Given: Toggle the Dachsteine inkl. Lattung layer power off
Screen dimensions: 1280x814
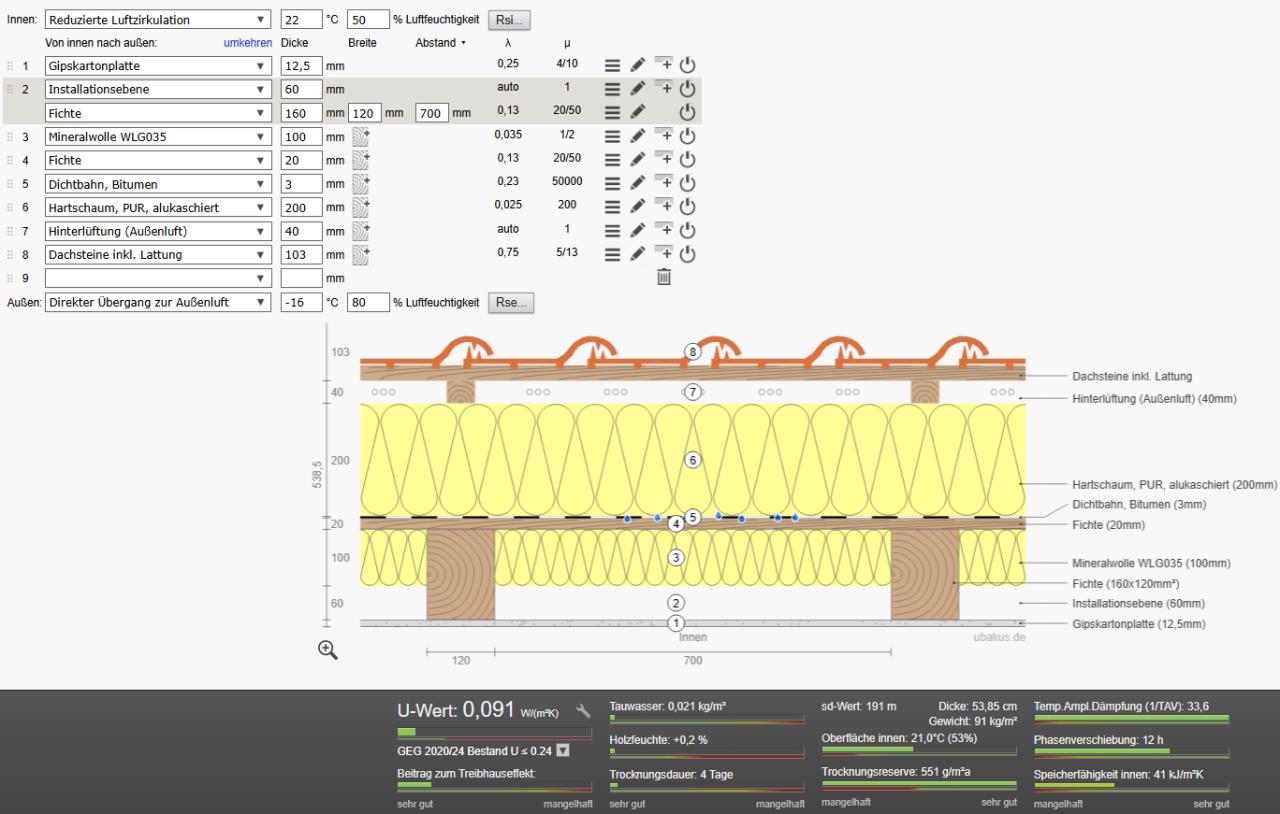Looking at the screenshot, I should (687, 254).
